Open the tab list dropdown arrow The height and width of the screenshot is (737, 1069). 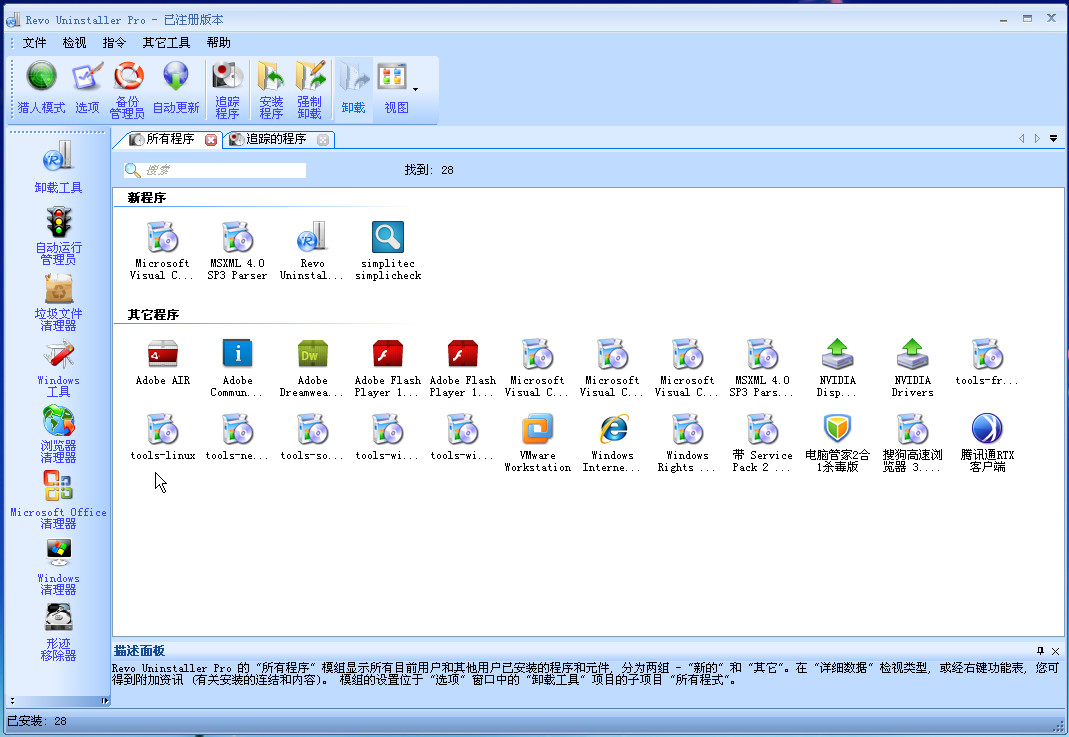pos(1053,138)
